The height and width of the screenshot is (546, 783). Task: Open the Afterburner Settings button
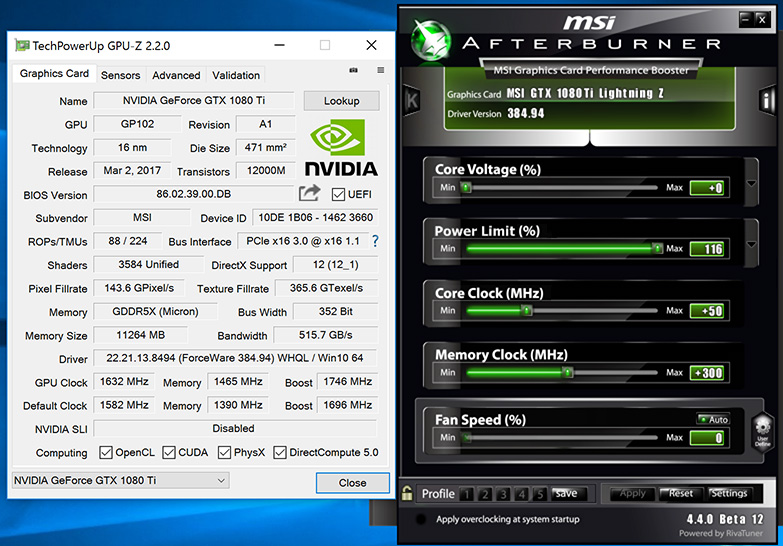click(729, 494)
